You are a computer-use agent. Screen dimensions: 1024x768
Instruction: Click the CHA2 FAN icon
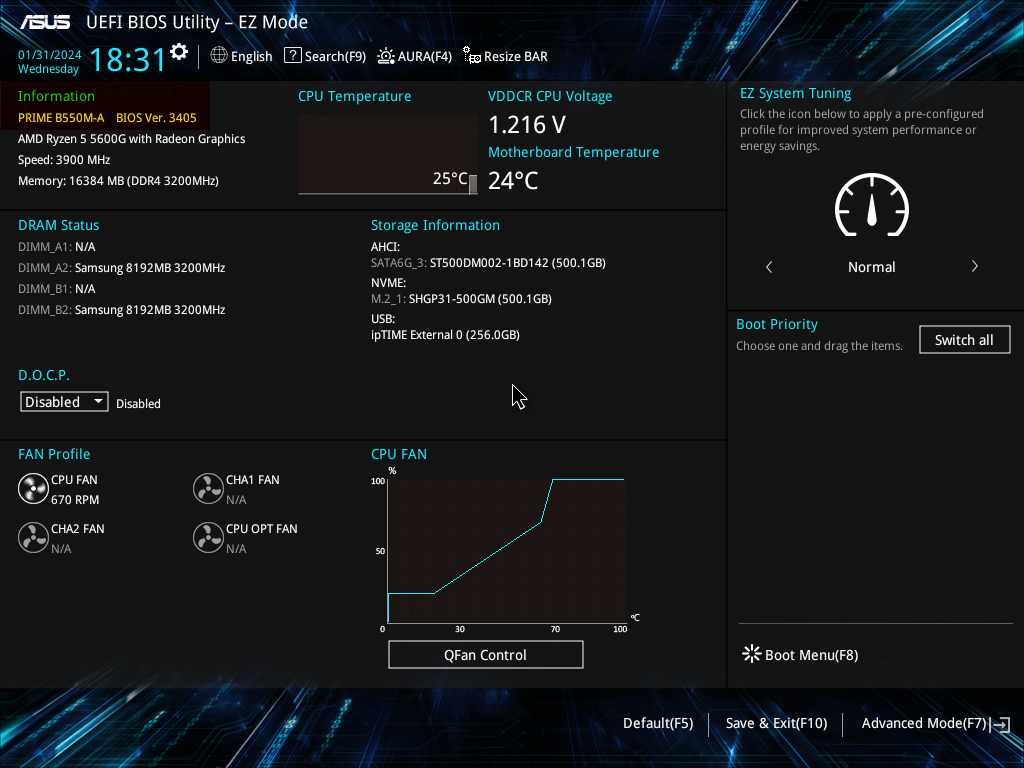tap(33, 537)
